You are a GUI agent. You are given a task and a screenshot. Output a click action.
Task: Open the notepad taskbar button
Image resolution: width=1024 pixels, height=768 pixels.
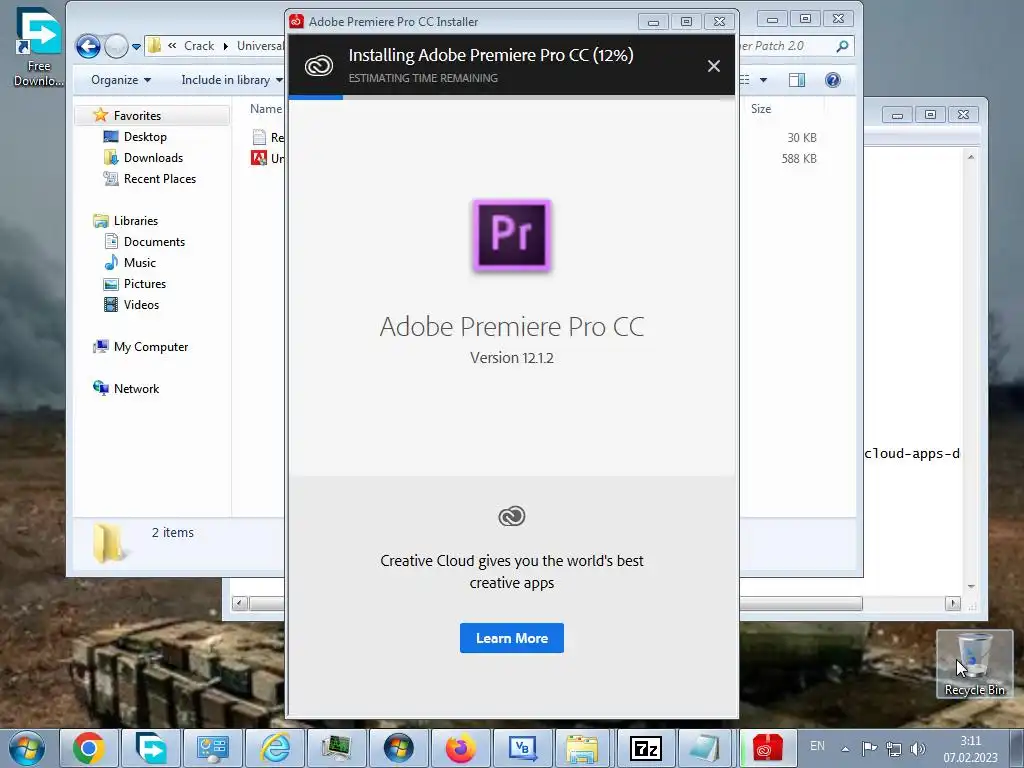(x=707, y=748)
